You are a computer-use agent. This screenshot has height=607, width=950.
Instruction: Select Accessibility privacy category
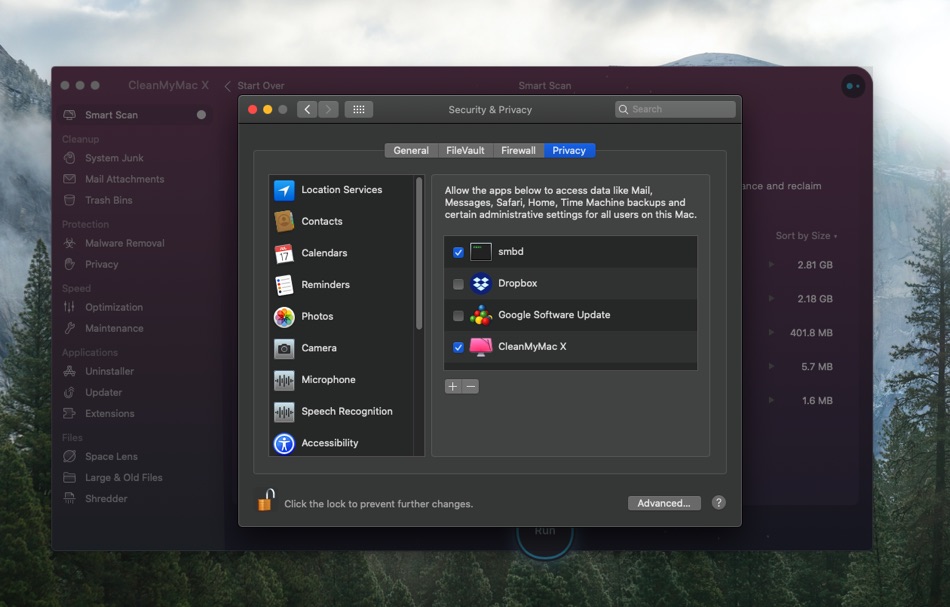(342, 443)
